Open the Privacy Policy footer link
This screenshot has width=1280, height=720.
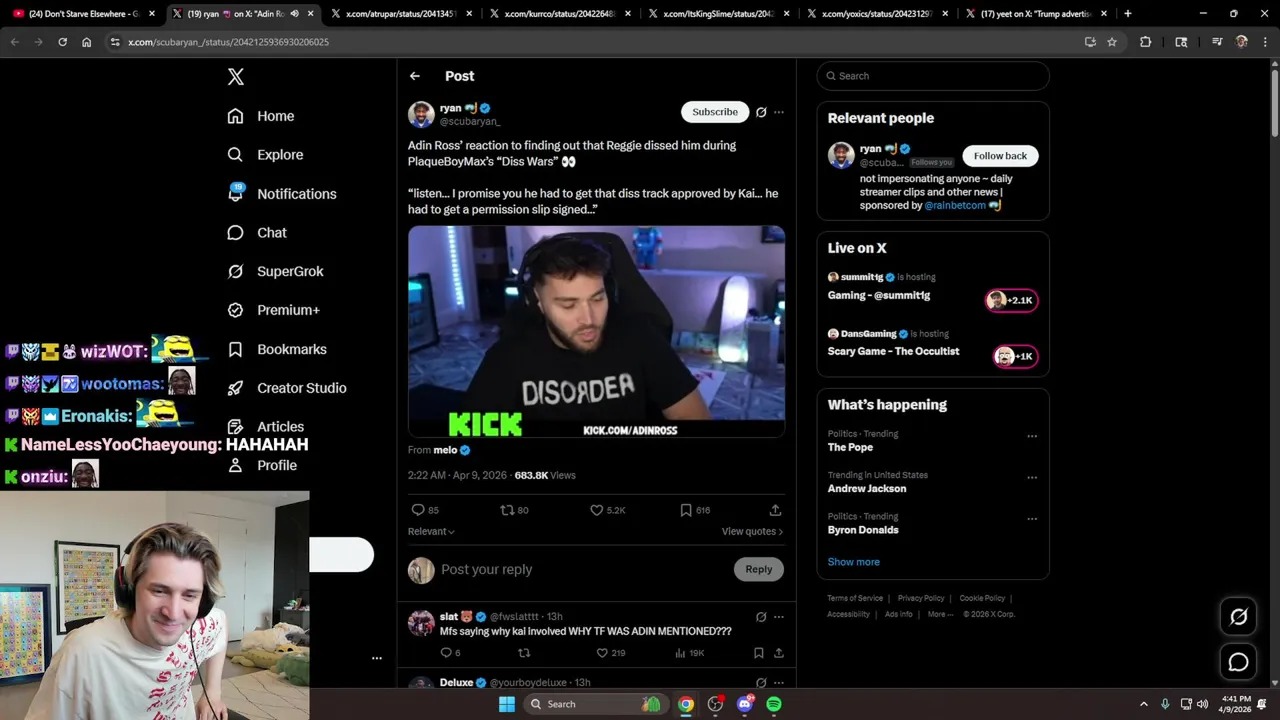[921, 598]
